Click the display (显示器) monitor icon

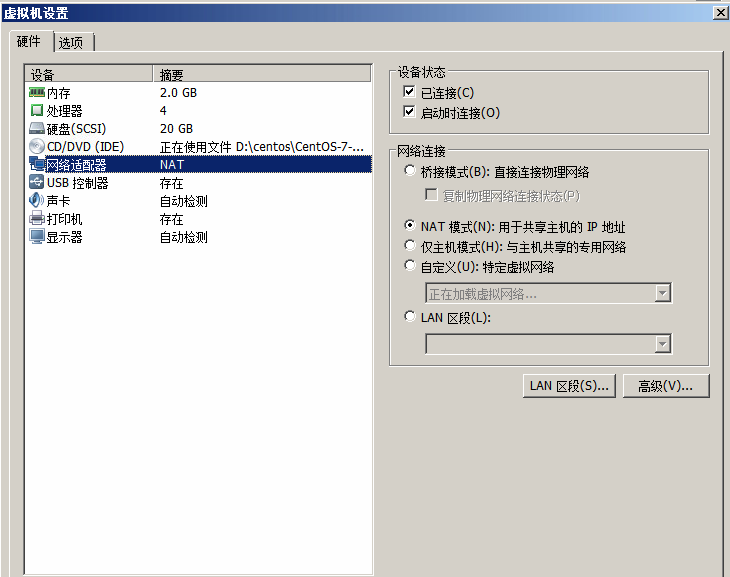(37, 237)
